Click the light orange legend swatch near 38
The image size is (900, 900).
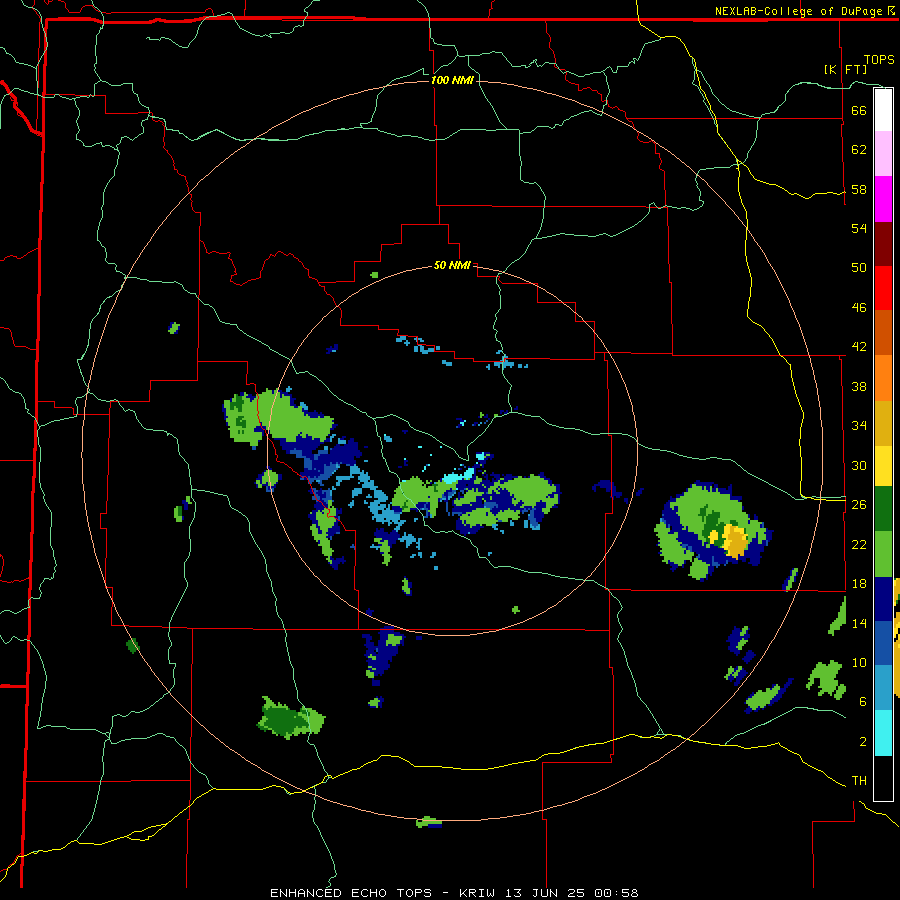[x=883, y=377]
